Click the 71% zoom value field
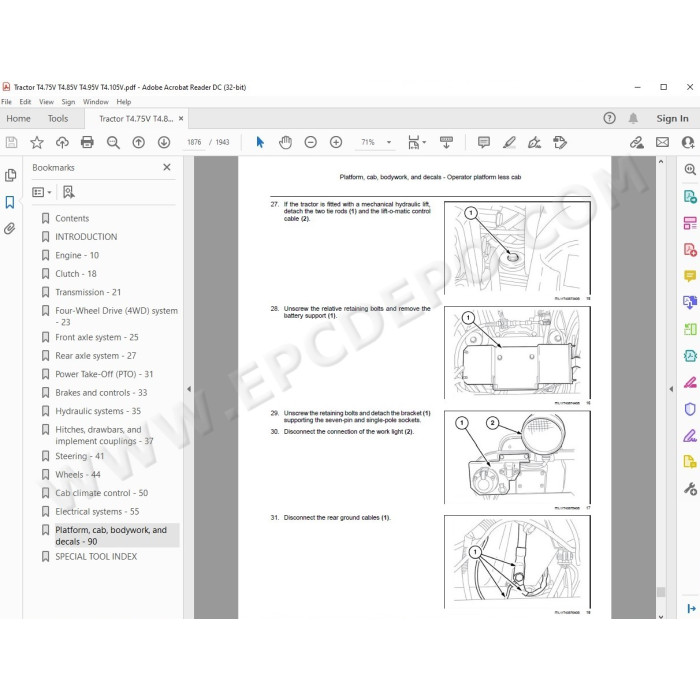This screenshot has height=700, width=700. pyautogui.click(x=368, y=142)
